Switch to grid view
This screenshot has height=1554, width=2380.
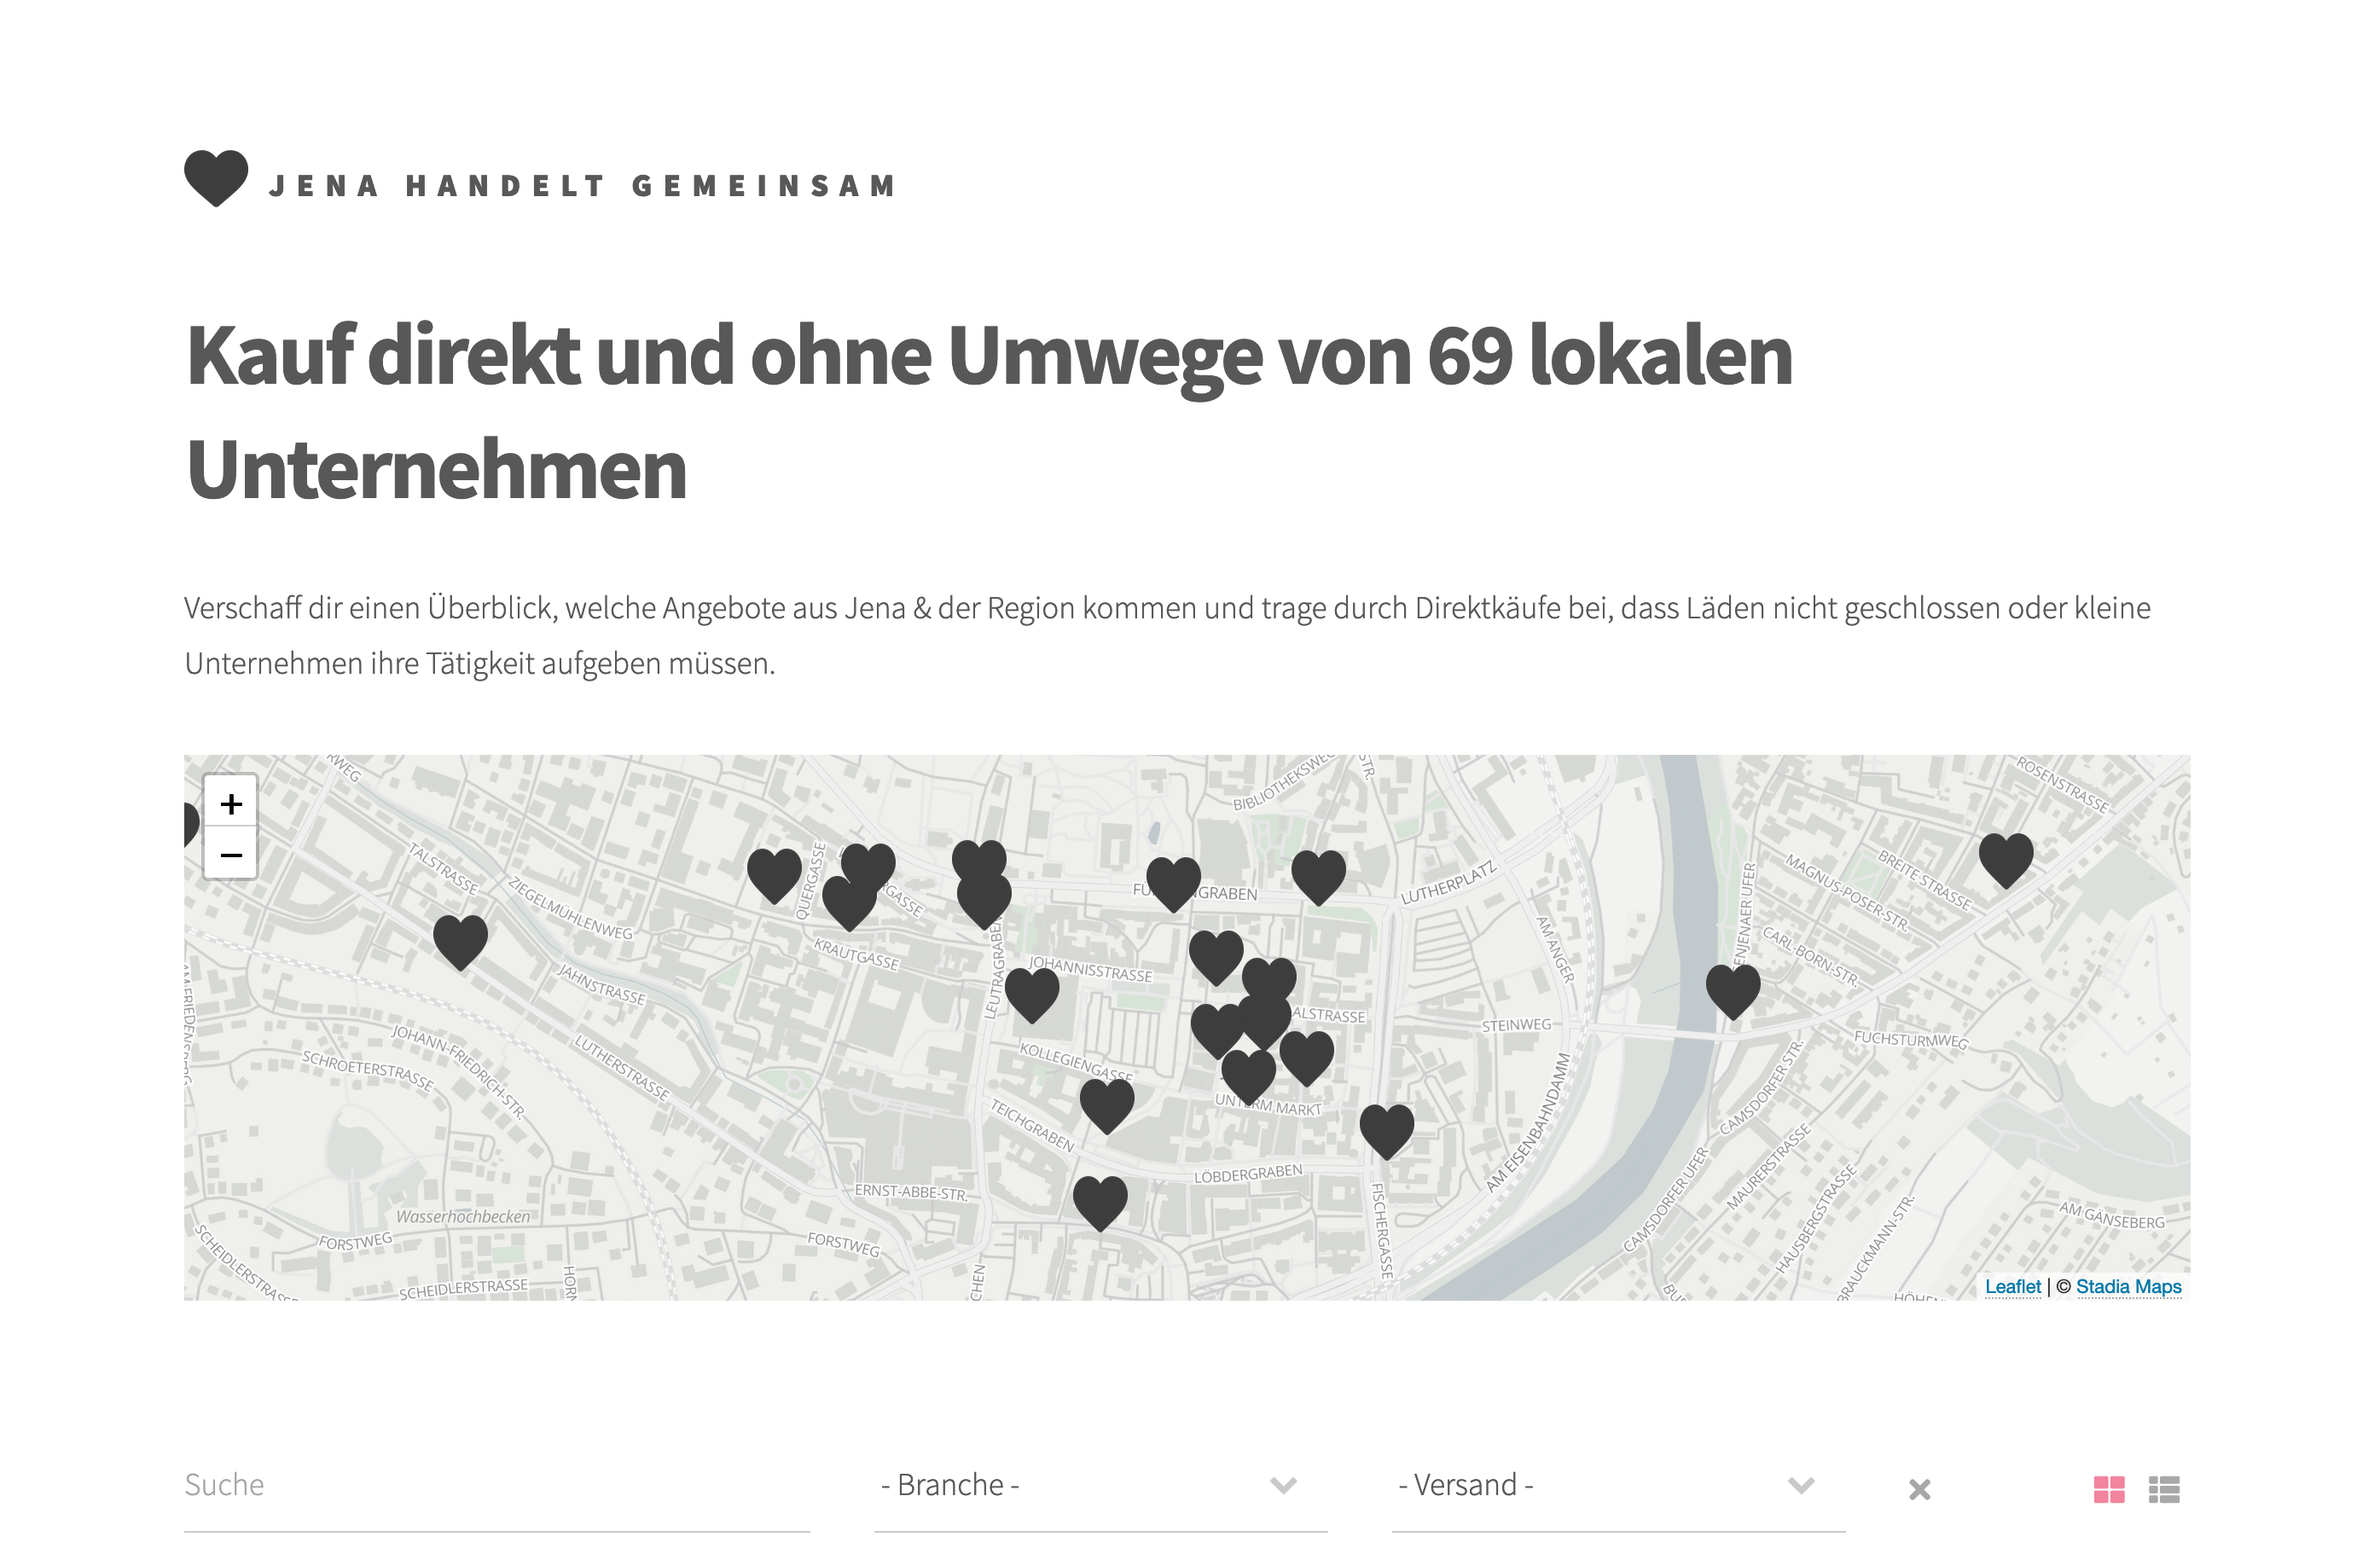[2109, 1489]
